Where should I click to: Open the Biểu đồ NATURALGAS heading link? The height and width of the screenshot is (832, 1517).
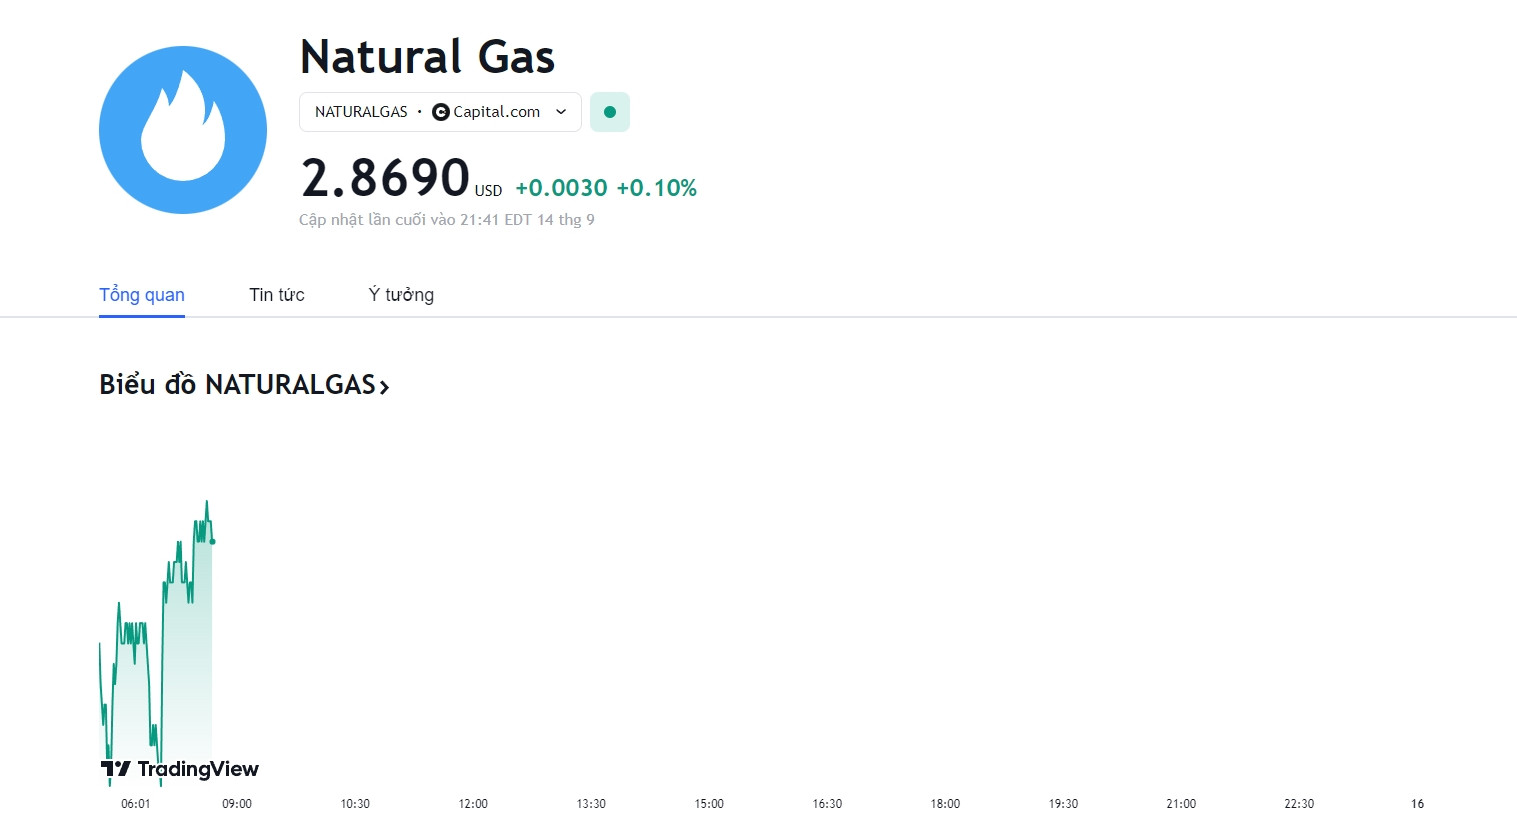point(244,385)
